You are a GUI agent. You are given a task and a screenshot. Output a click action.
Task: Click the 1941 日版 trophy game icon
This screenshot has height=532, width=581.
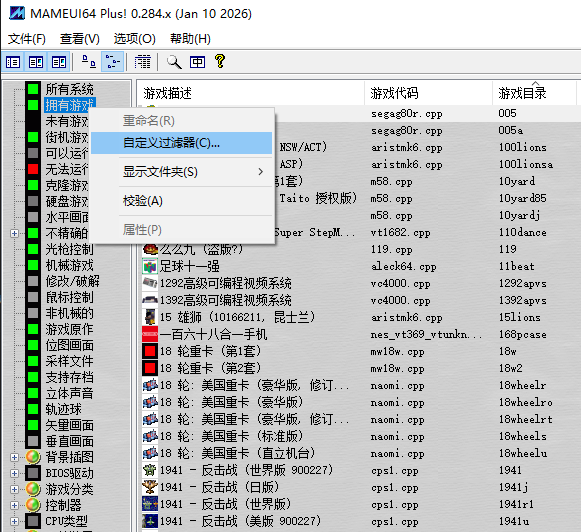click(x=150, y=487)
